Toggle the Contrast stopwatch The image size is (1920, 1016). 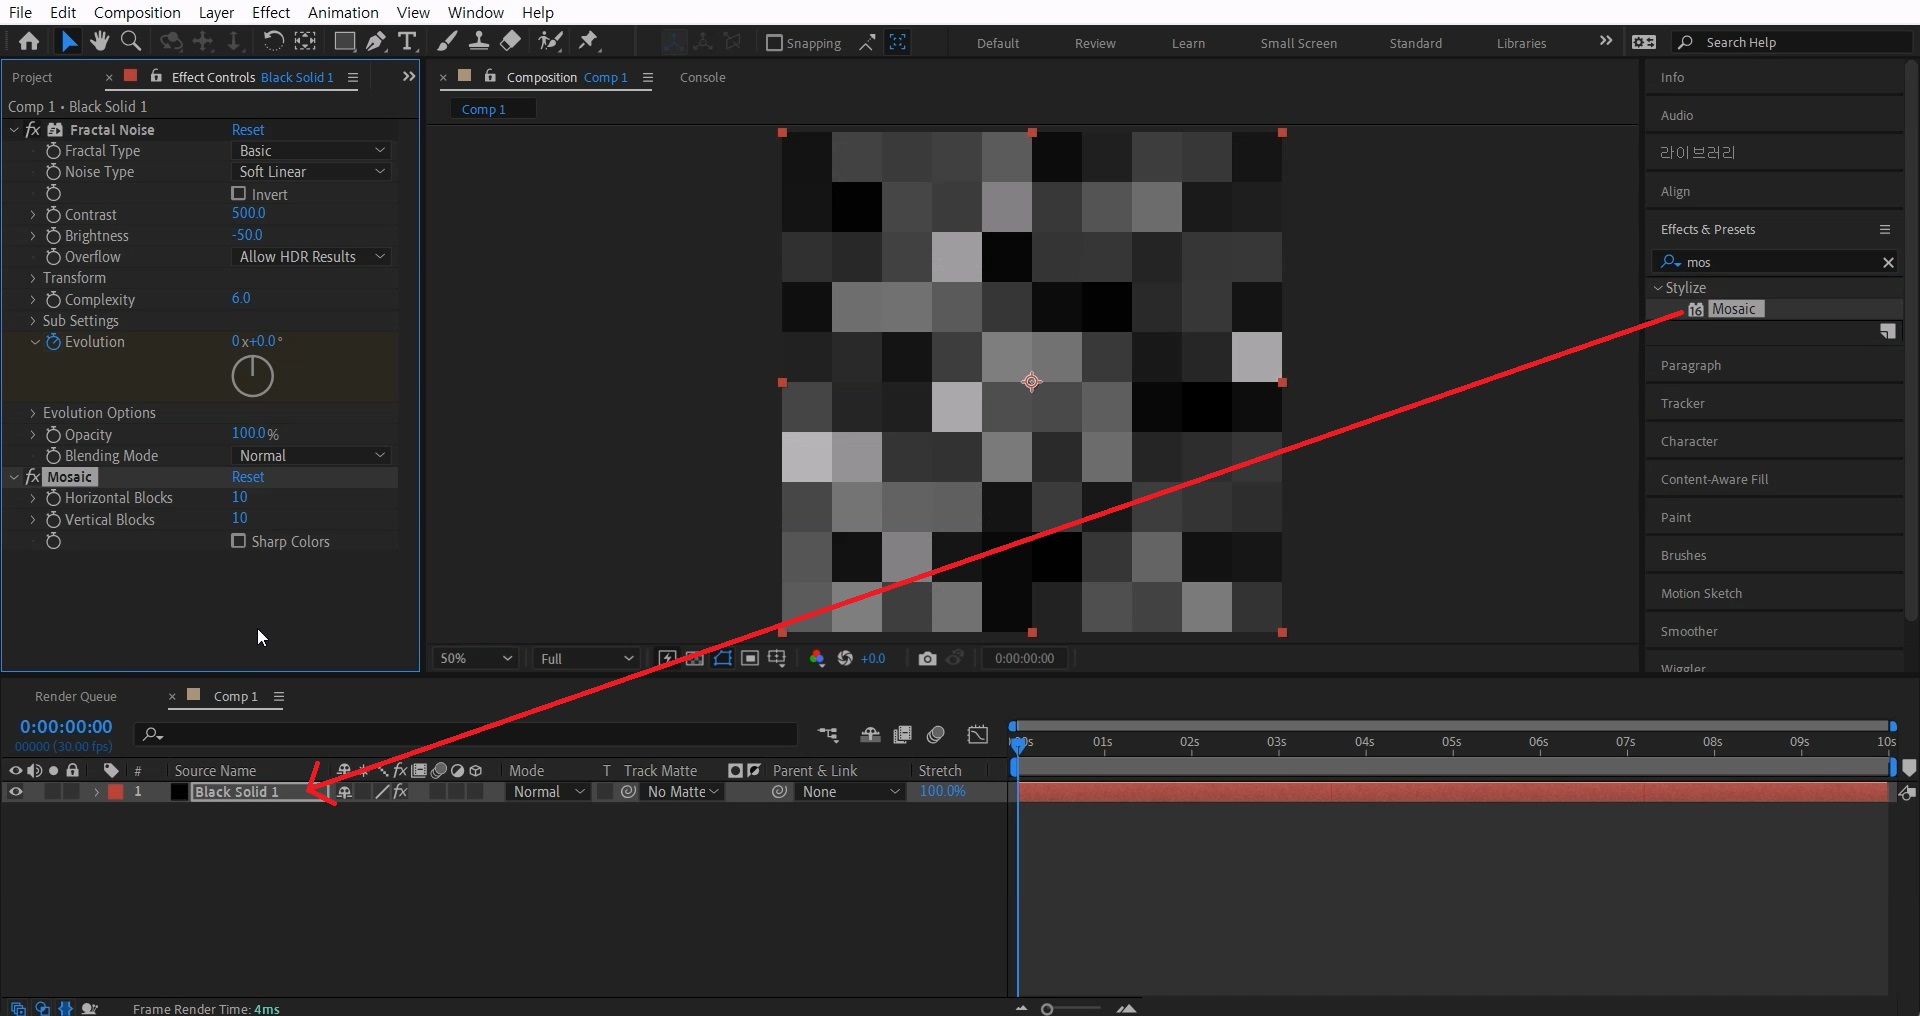click(x=54, y=215)
